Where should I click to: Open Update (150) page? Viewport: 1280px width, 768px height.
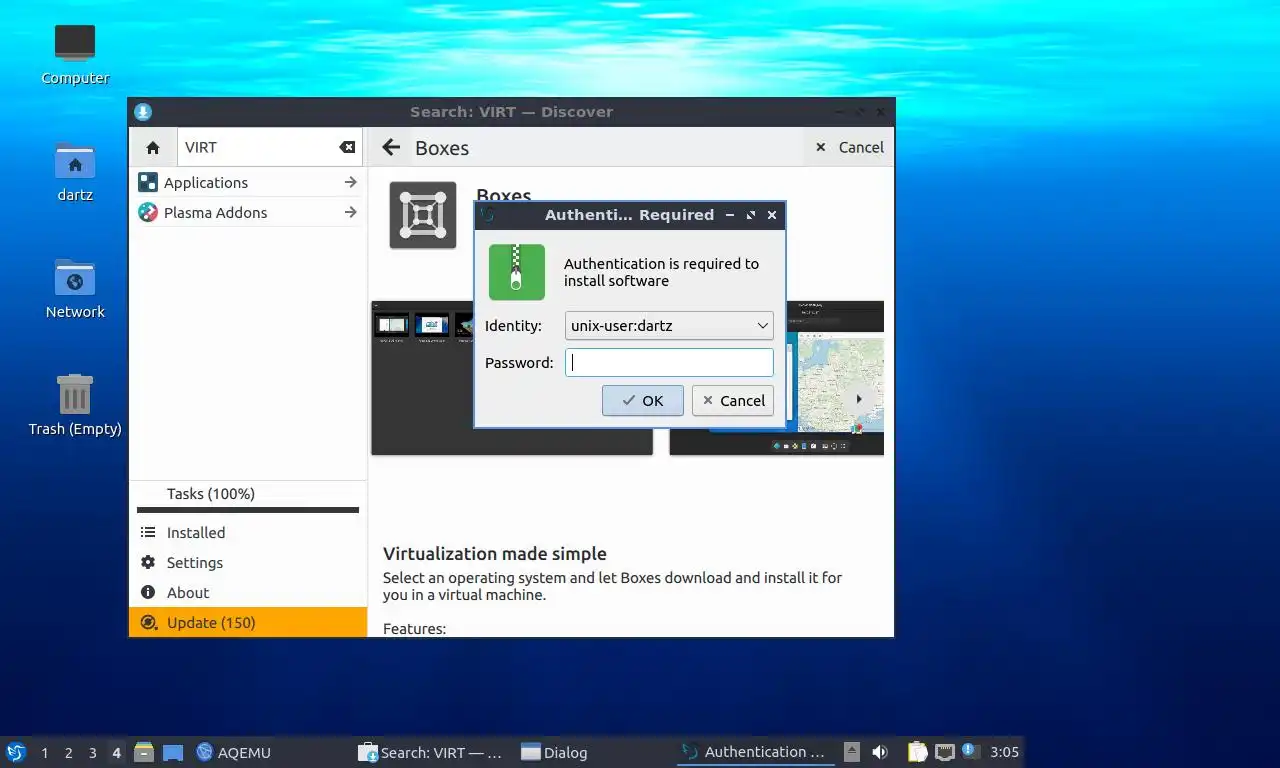pyautogui.click(x=248, y=622)
